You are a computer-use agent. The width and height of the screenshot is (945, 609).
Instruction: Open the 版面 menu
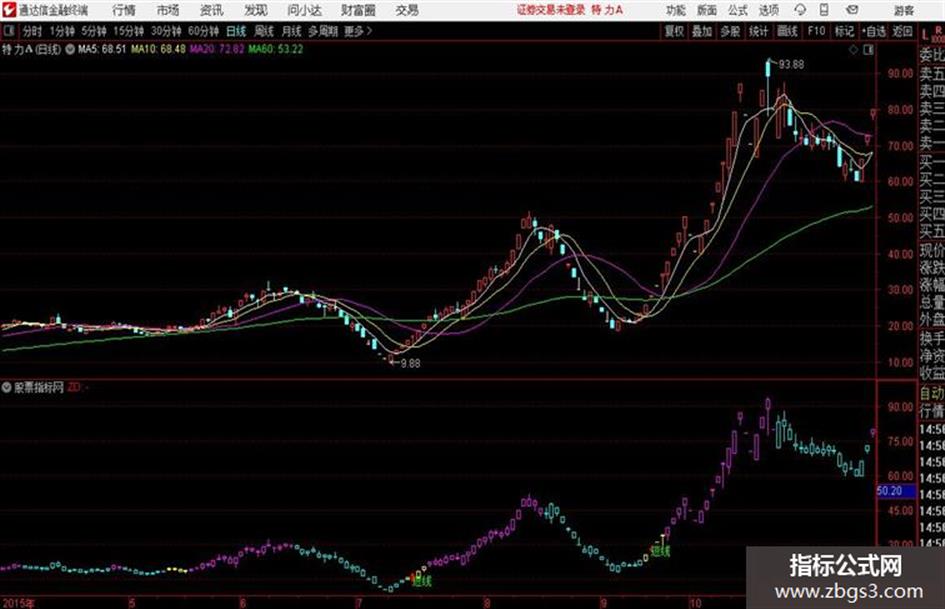[x=707, y=10]
